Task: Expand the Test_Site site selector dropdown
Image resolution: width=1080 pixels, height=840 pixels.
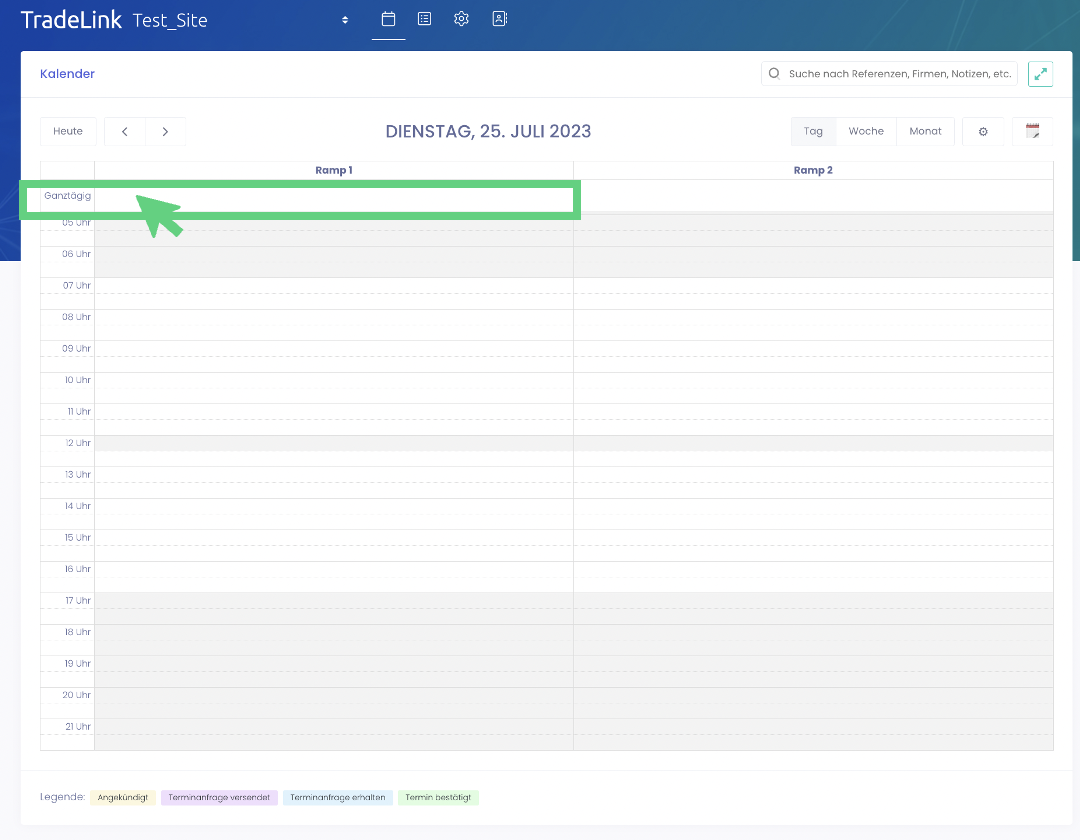Action: [x=345, y=20]
